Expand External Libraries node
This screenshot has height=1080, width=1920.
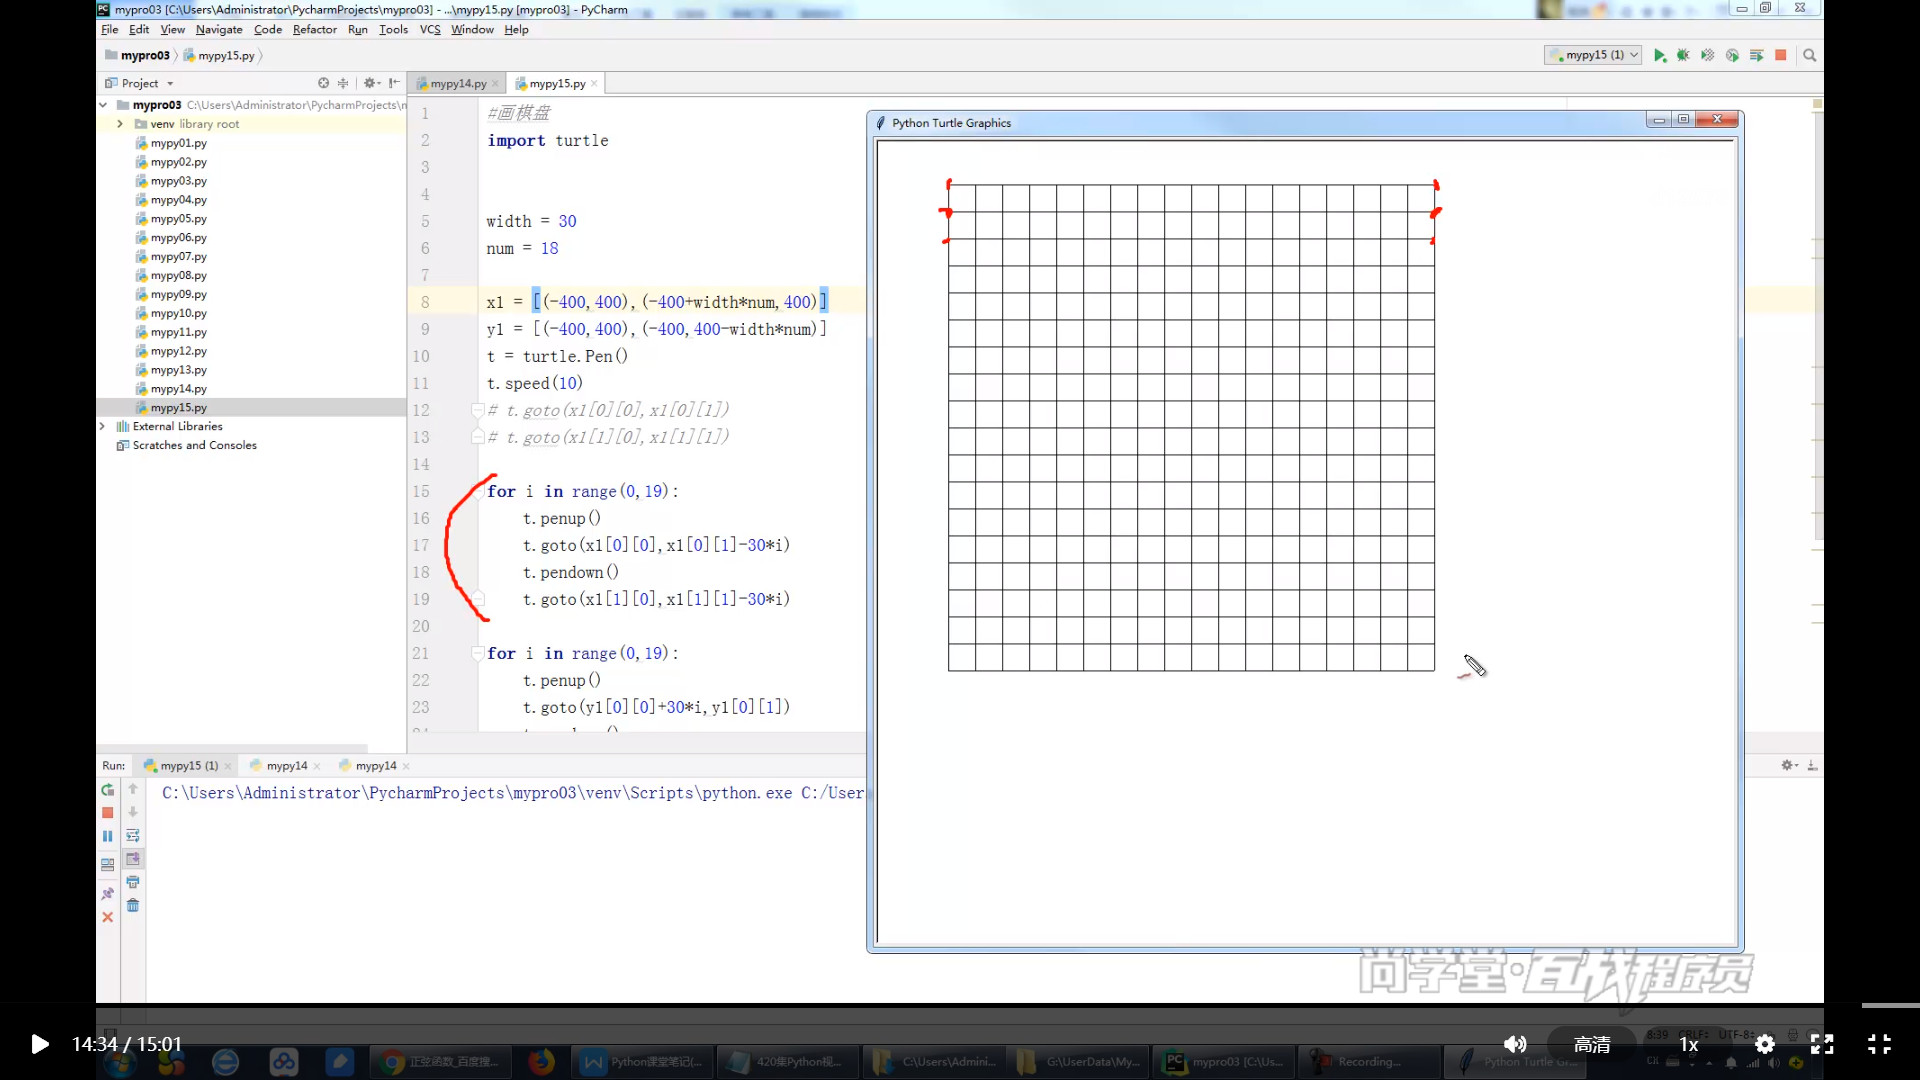pos(103,426)
